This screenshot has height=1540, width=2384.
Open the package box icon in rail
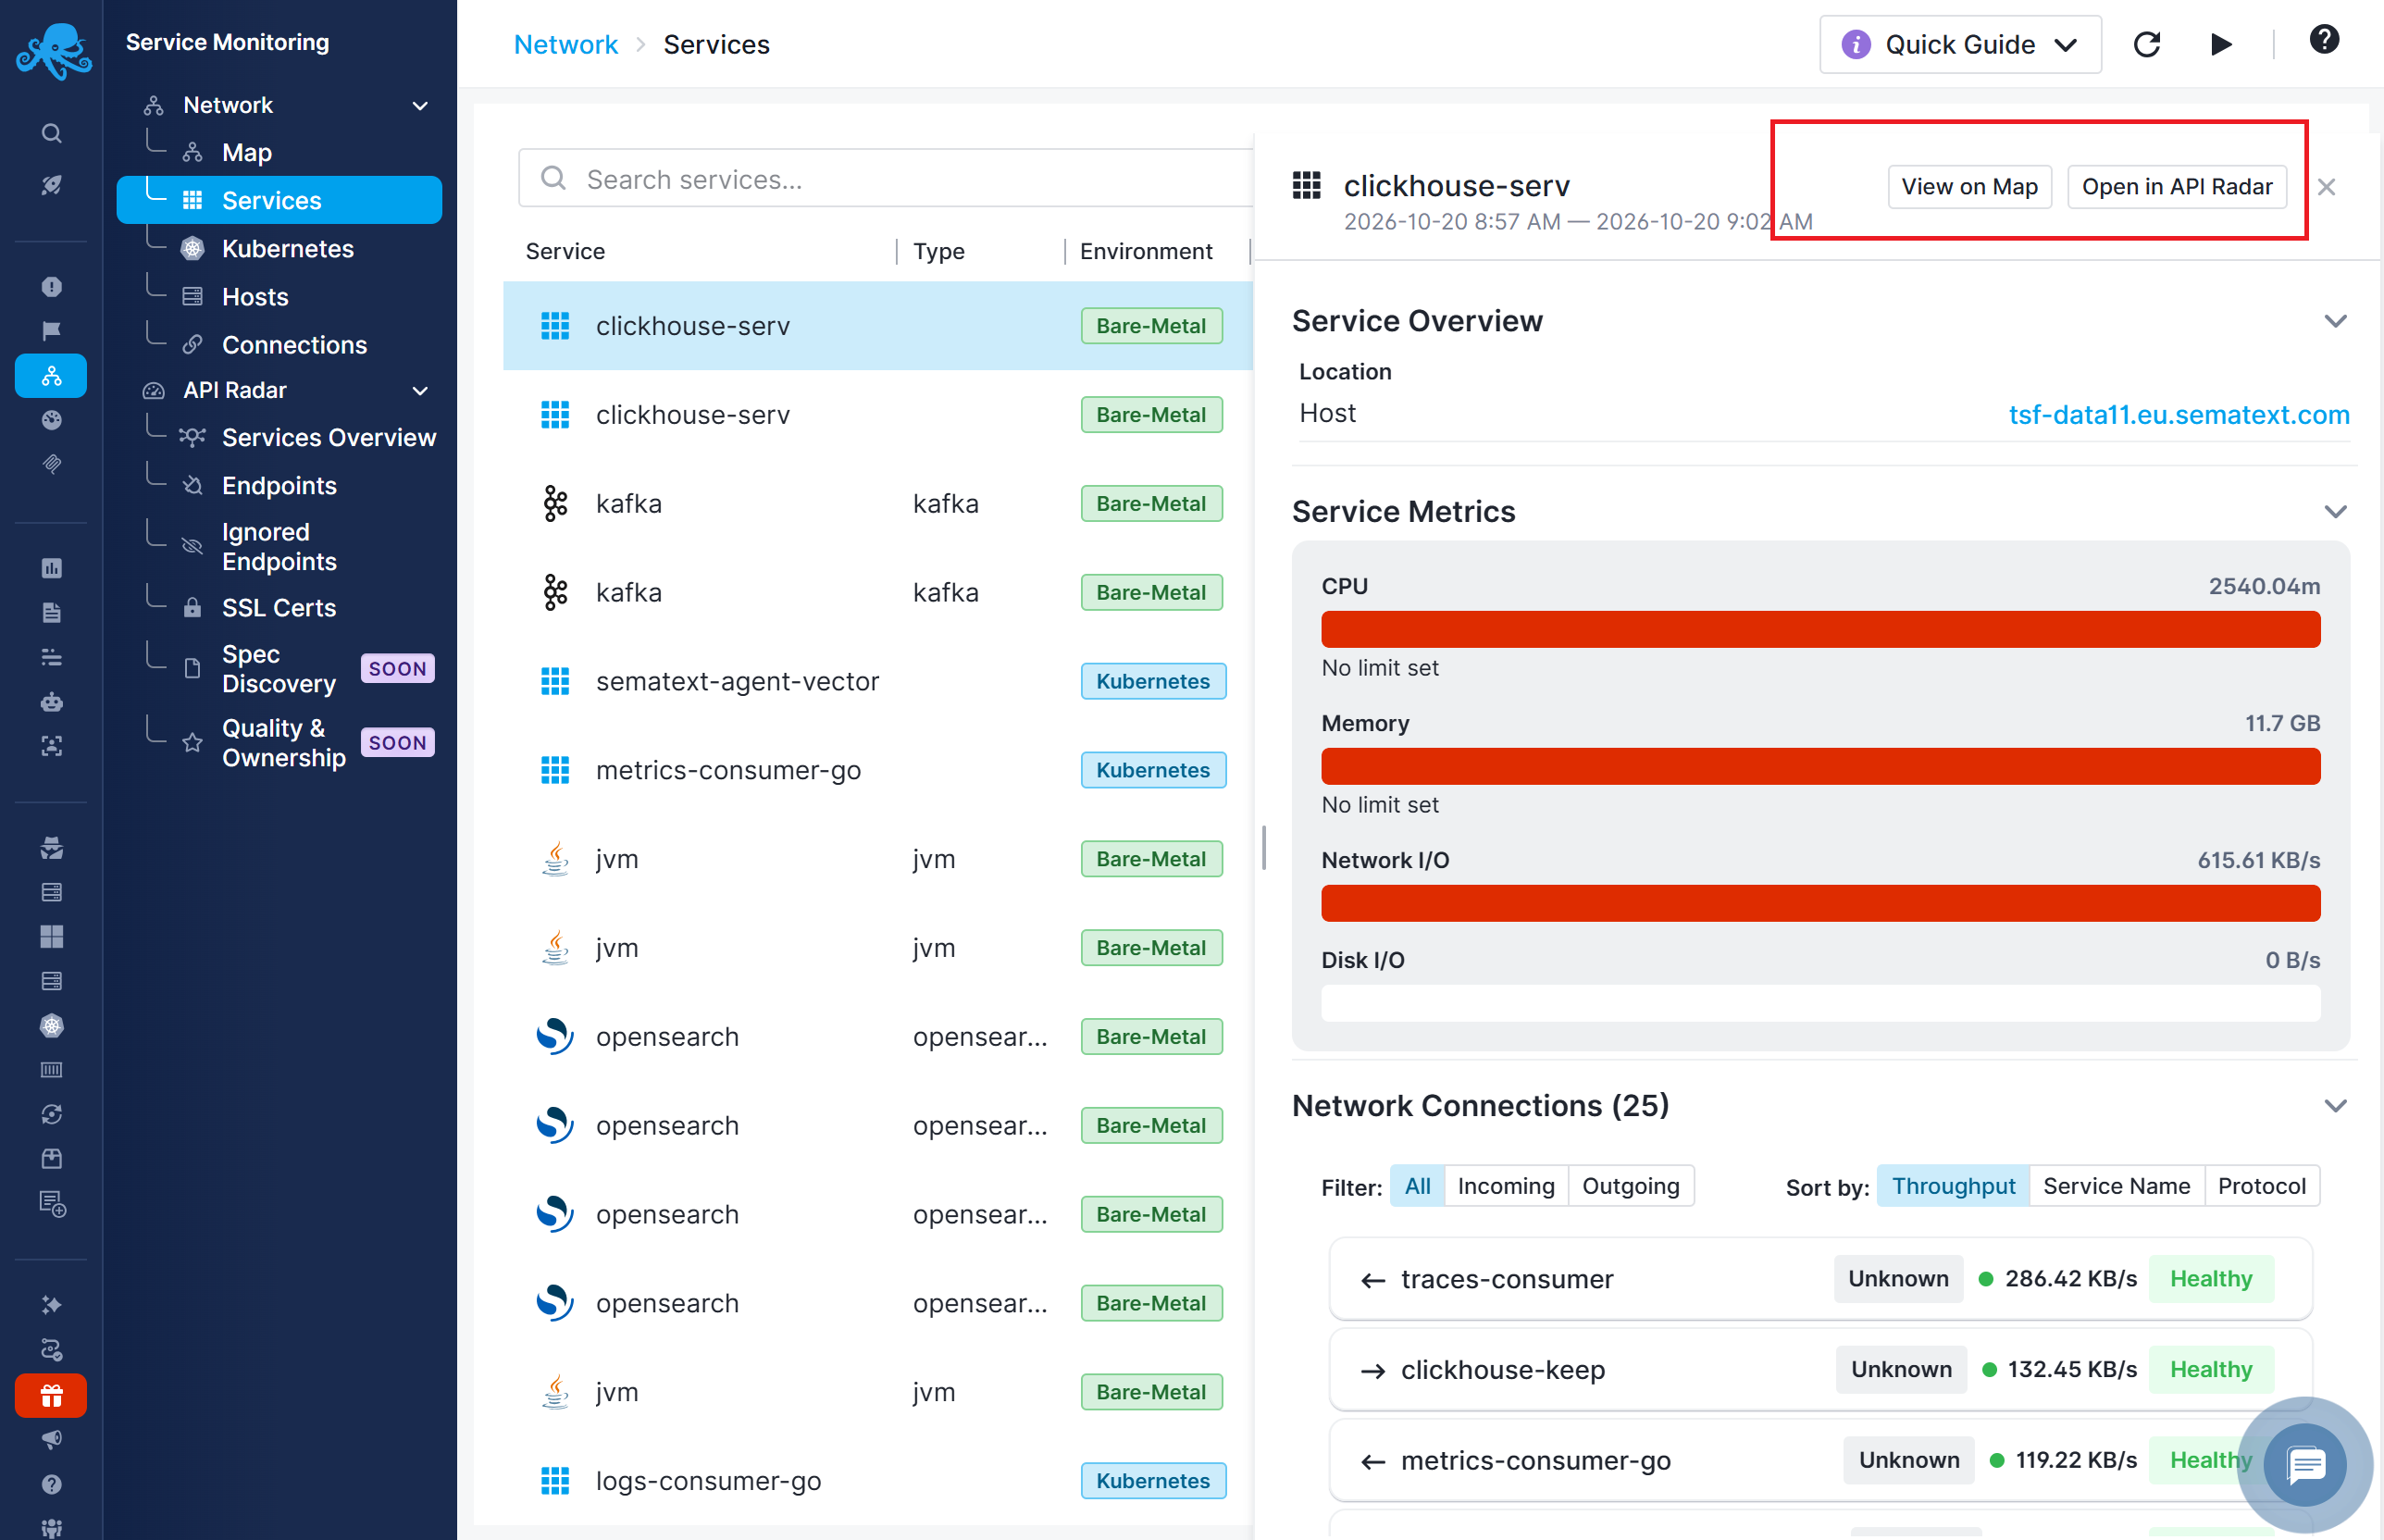click(51, 1159)
